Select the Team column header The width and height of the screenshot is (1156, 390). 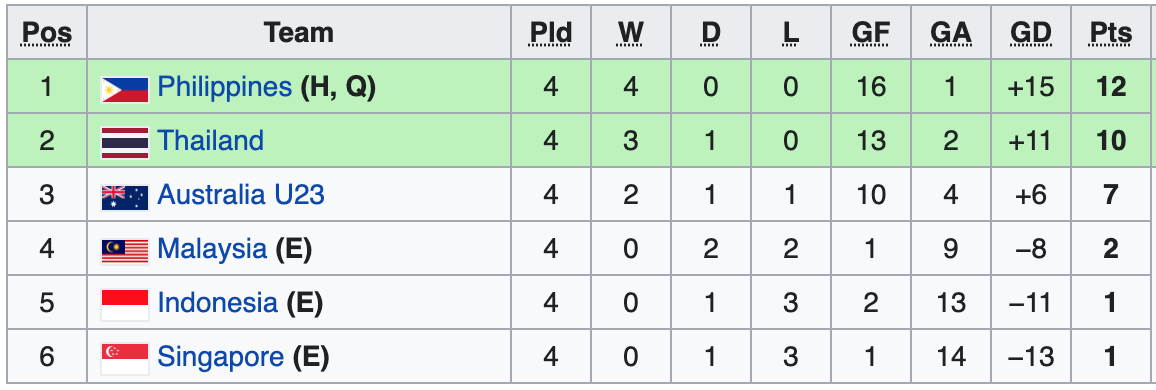(x=299, y=32)
